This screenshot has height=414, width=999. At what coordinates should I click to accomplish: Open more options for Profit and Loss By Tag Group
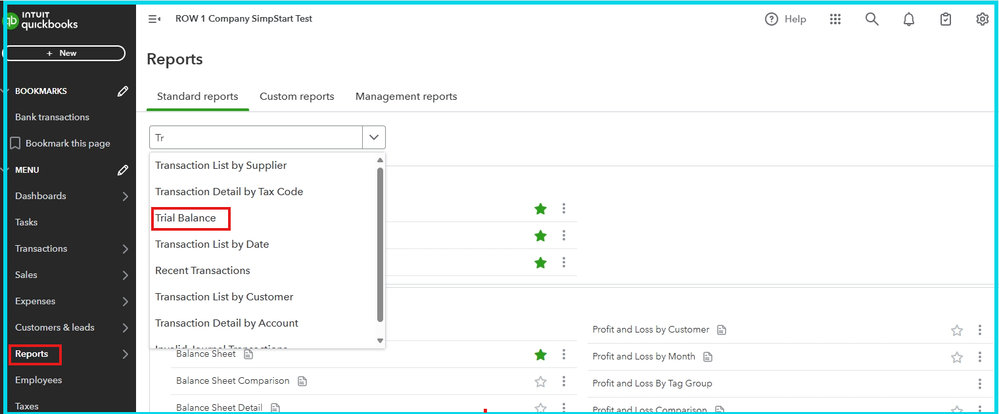click(x=980, y=383)
